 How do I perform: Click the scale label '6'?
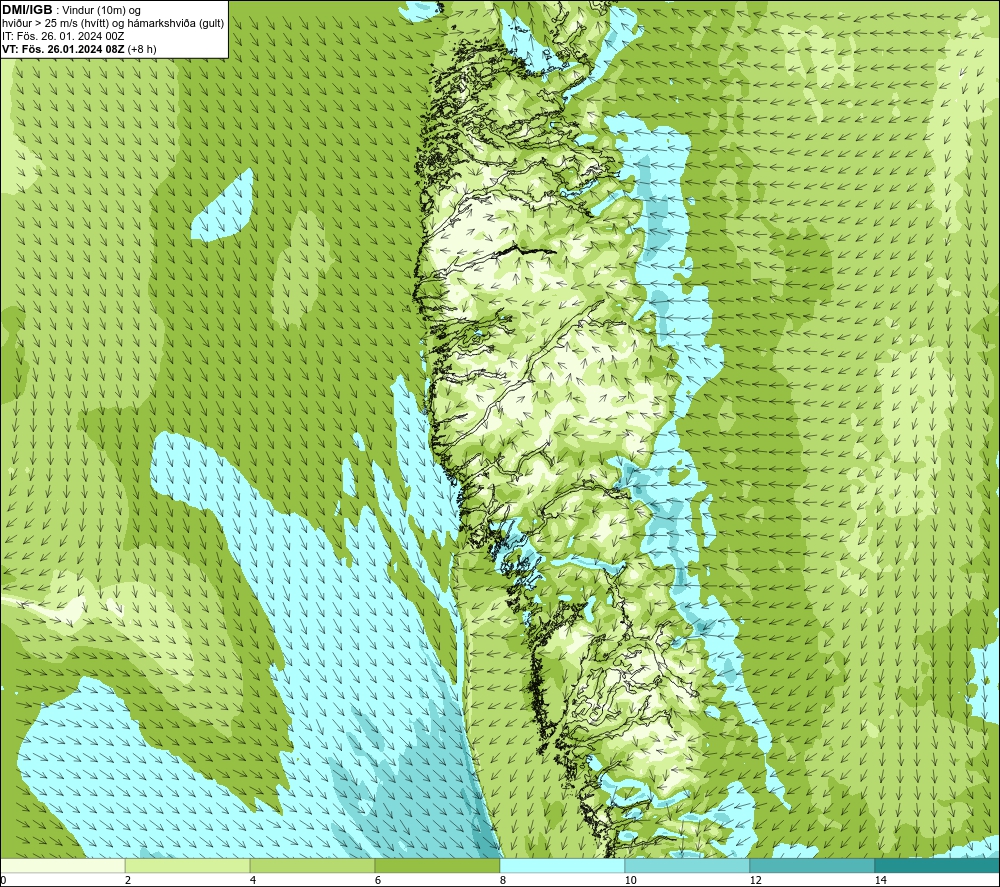[378, 880]
